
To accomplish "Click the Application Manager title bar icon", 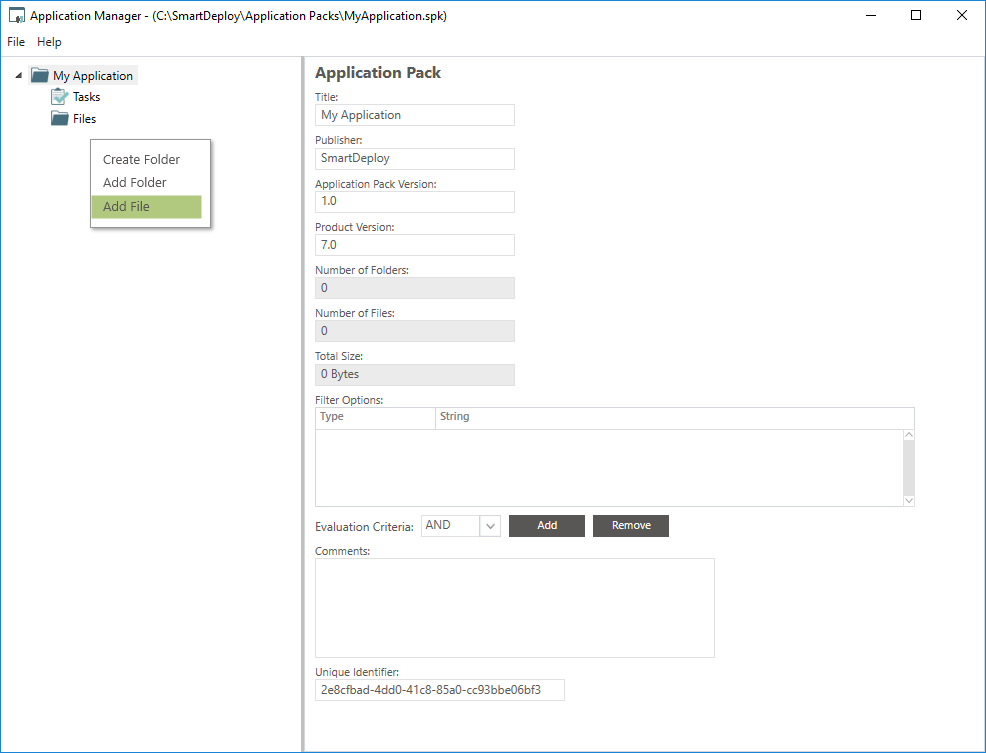I will pyautogui.click(x=16, y=16).
